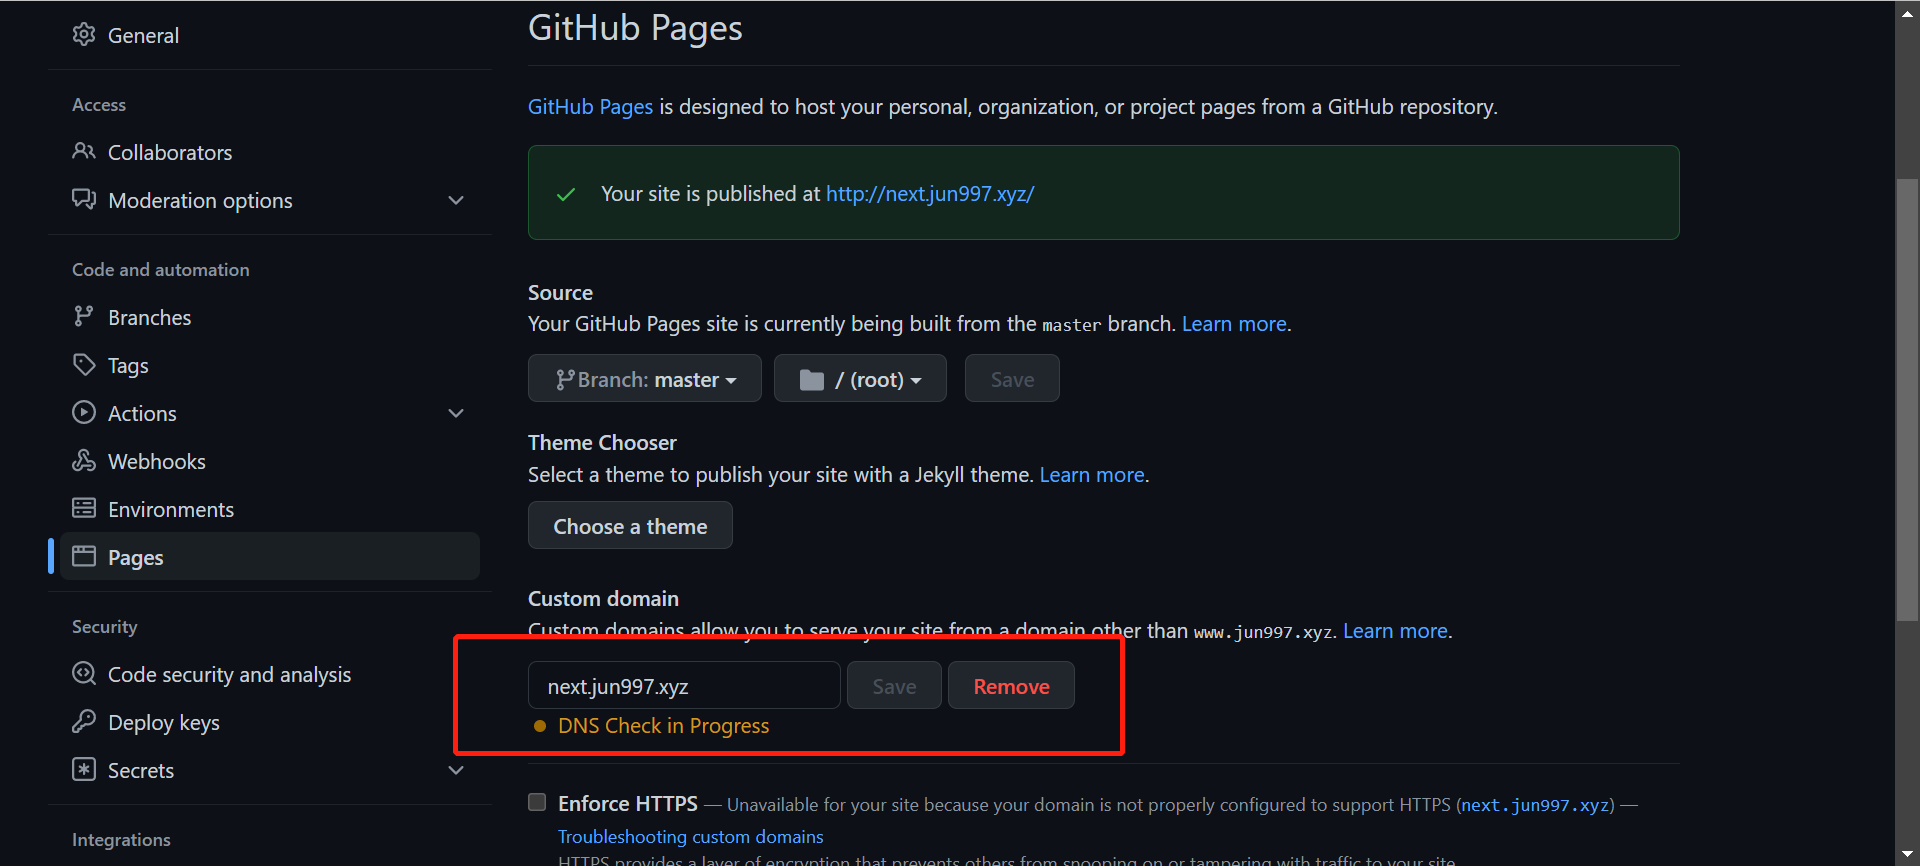
Task: Click the branch icon in the Branch master button
Action: [565, 379]
